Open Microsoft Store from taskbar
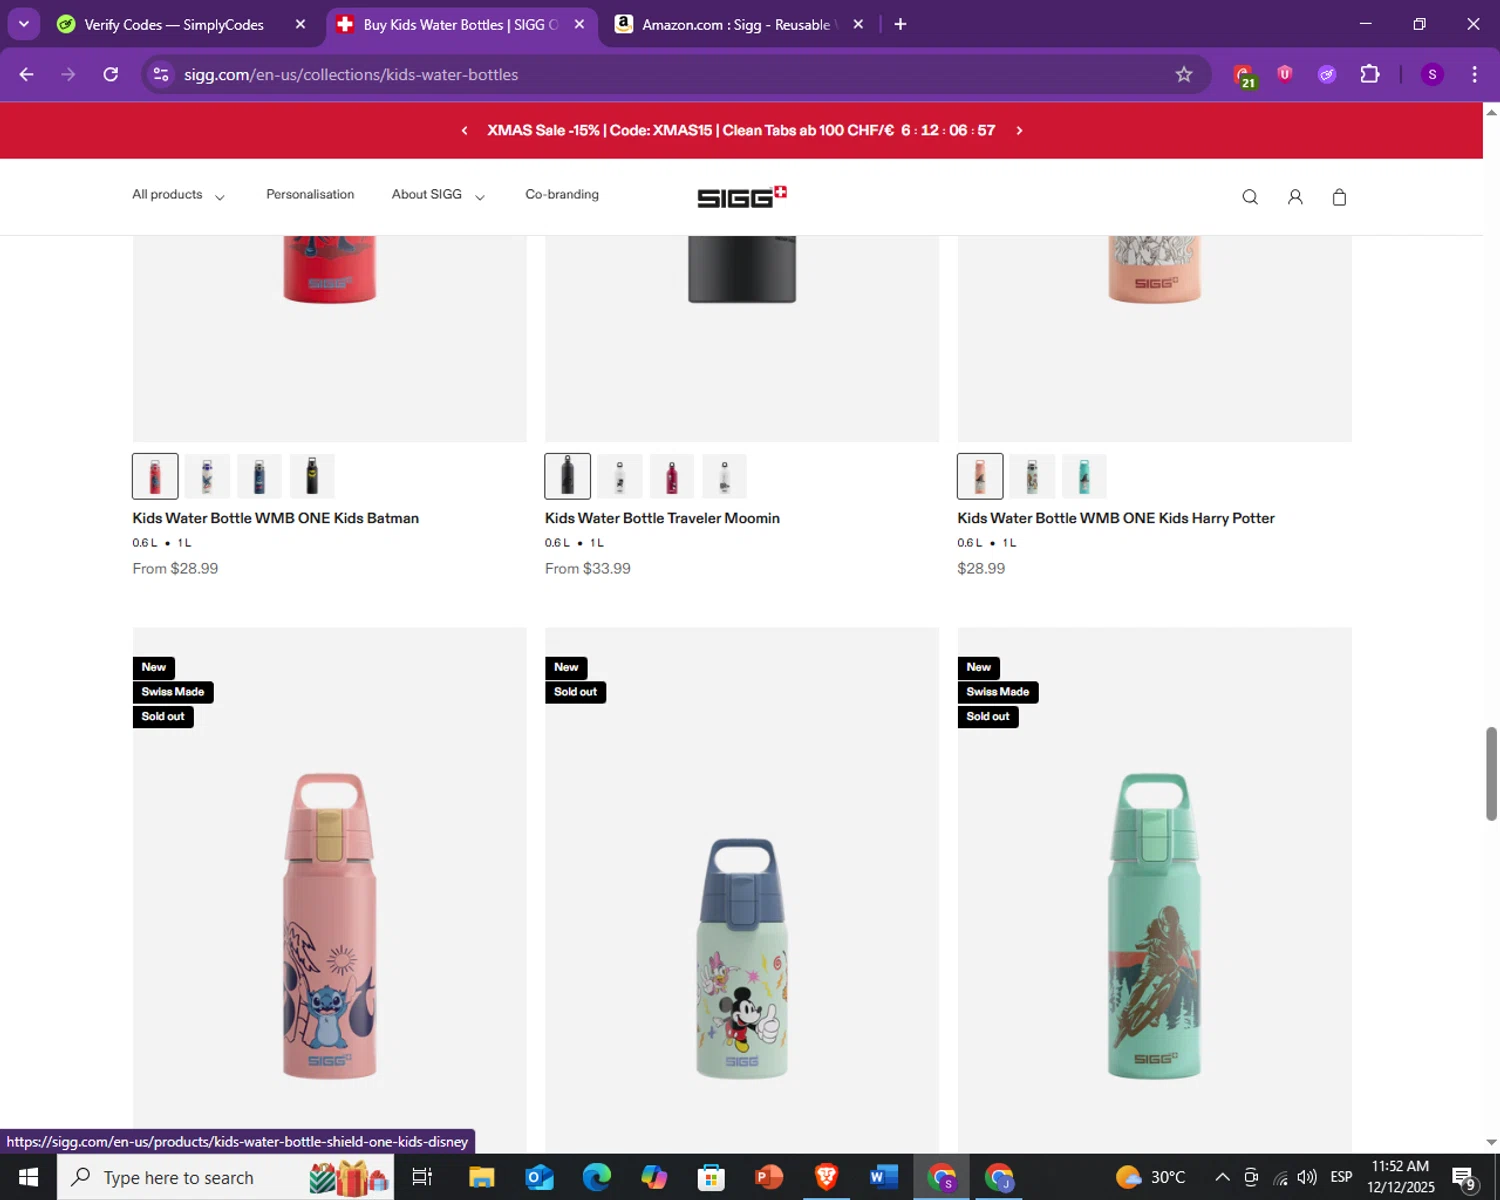This screenshot has height=1200, width=1500. point(711,1177)
